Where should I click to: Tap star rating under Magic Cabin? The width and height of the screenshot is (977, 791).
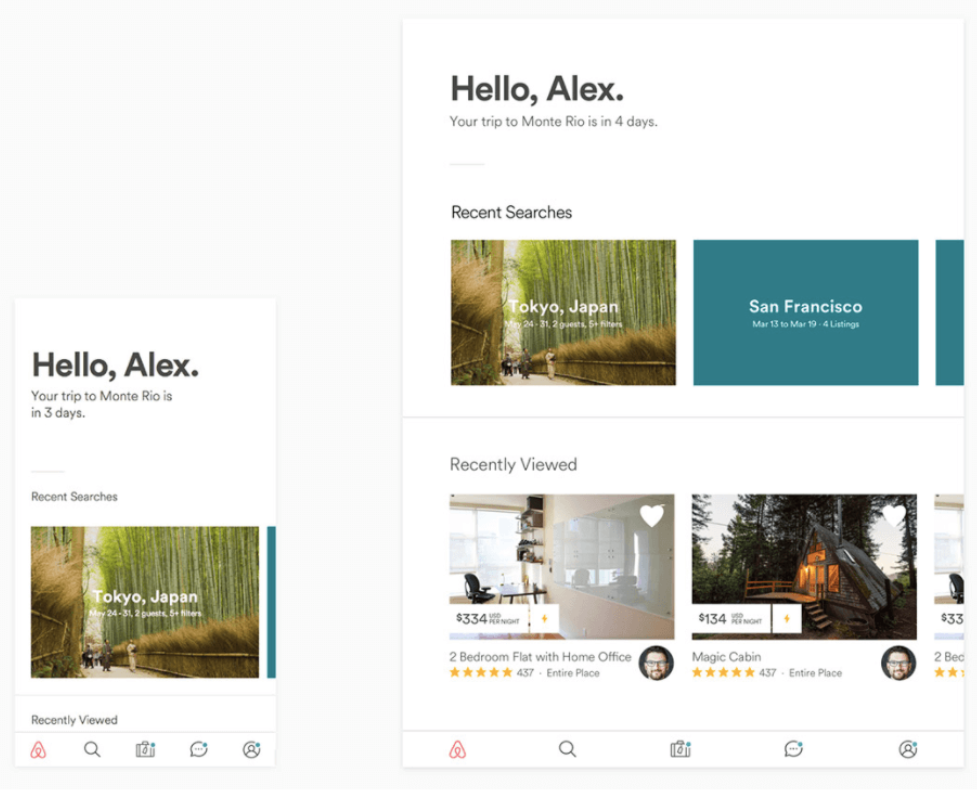coord(723,673)
